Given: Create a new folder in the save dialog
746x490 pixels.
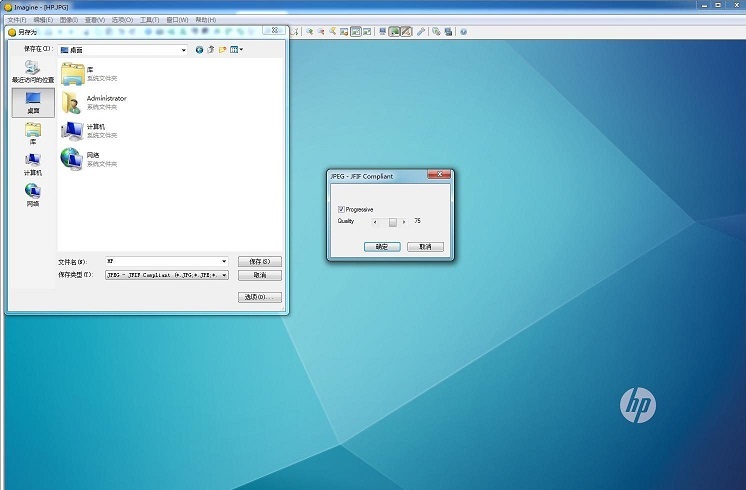Looking at the screenshot, I should point(223,49).
